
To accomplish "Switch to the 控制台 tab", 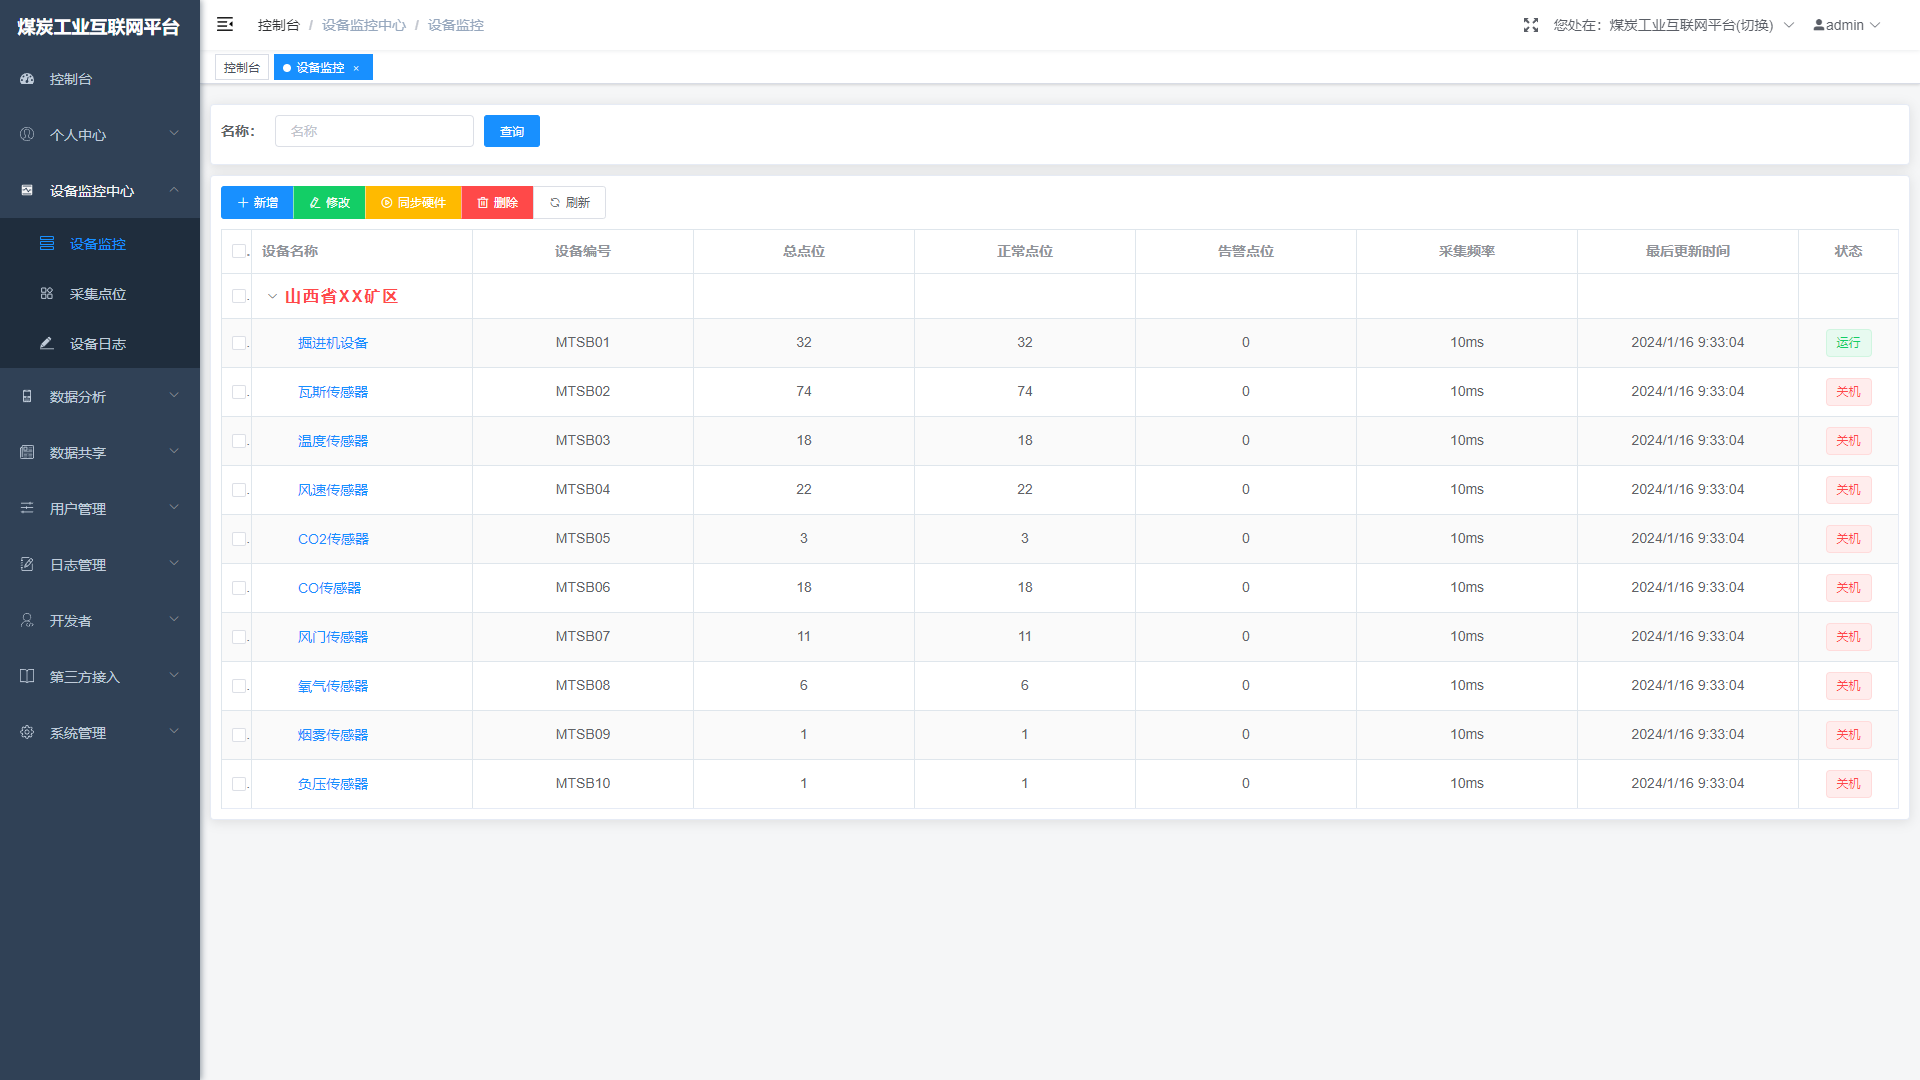I will point(241,67).
